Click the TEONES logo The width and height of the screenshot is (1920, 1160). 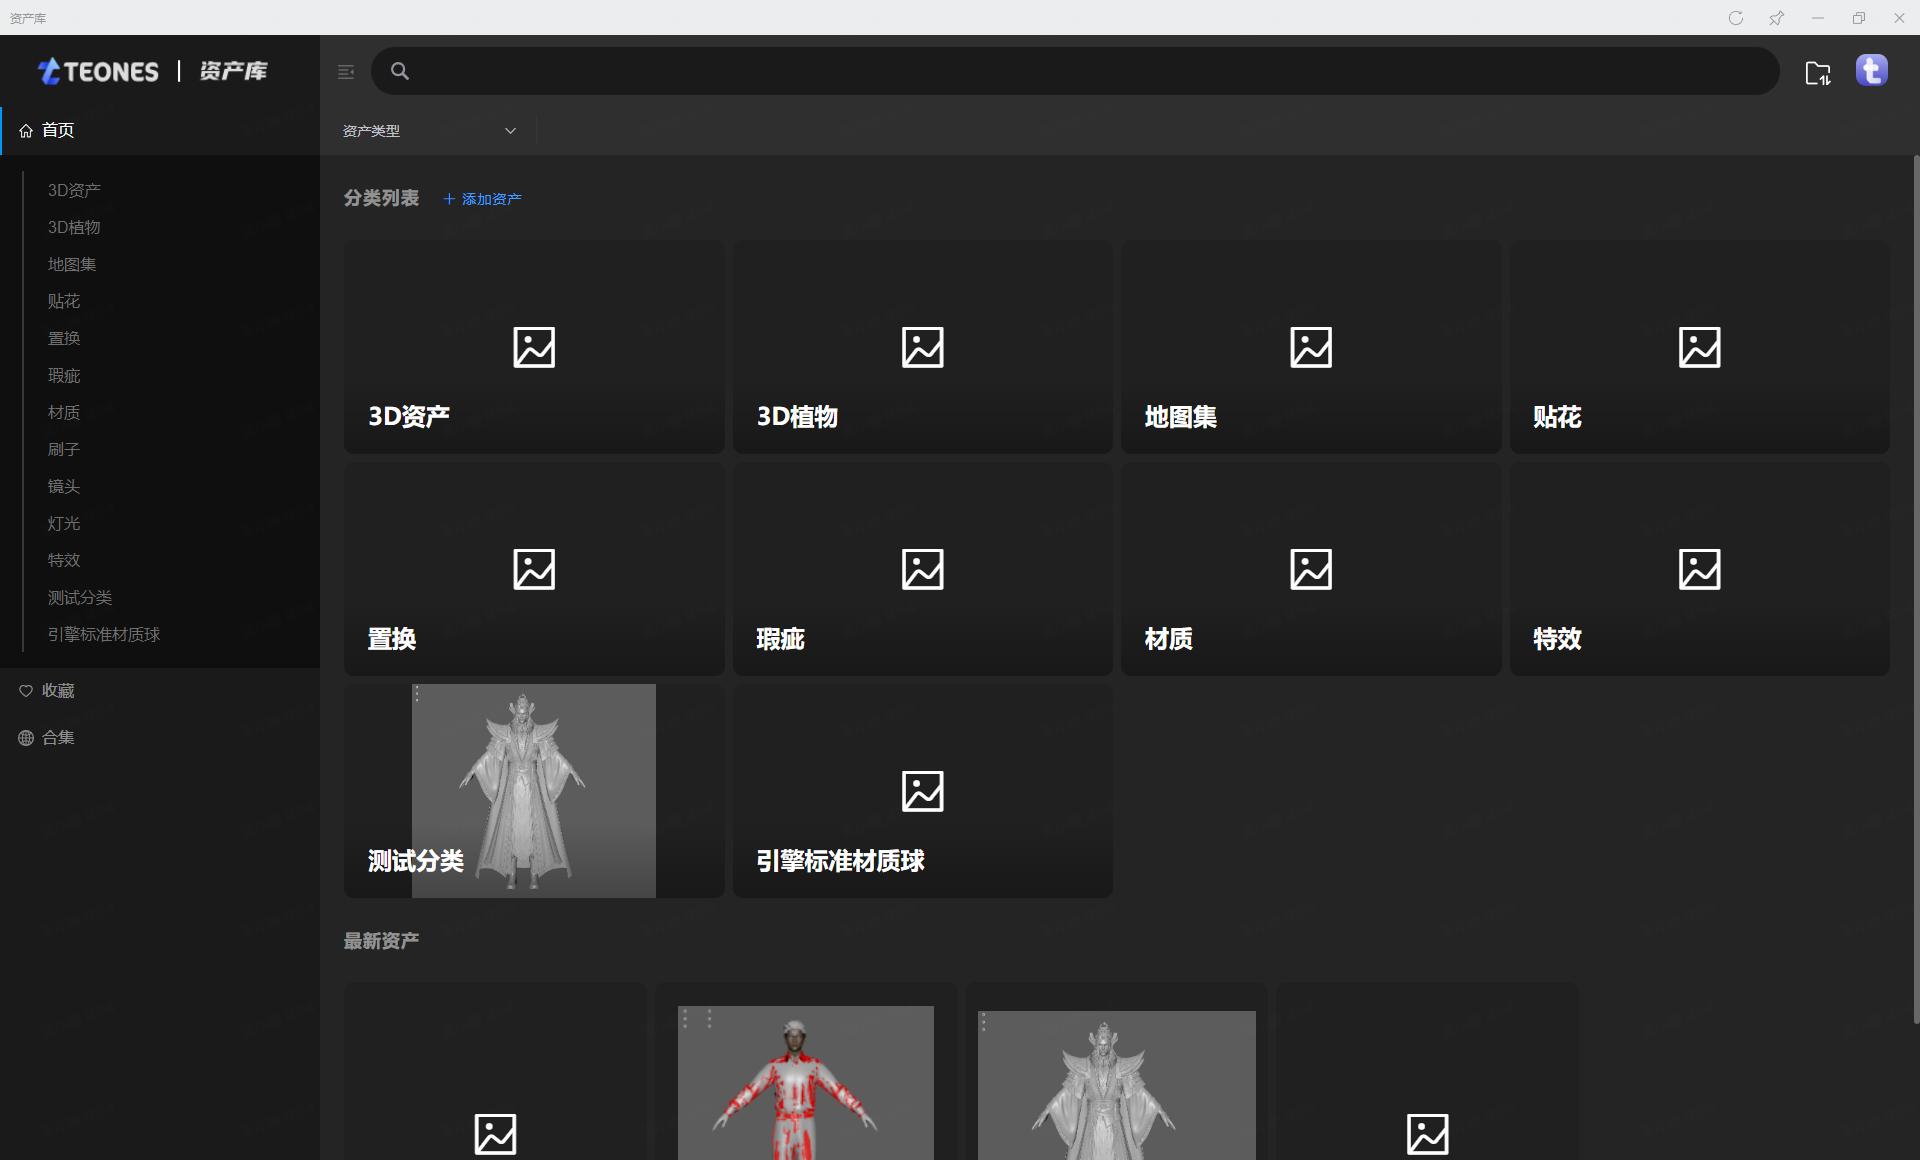[x=100, y=71]
